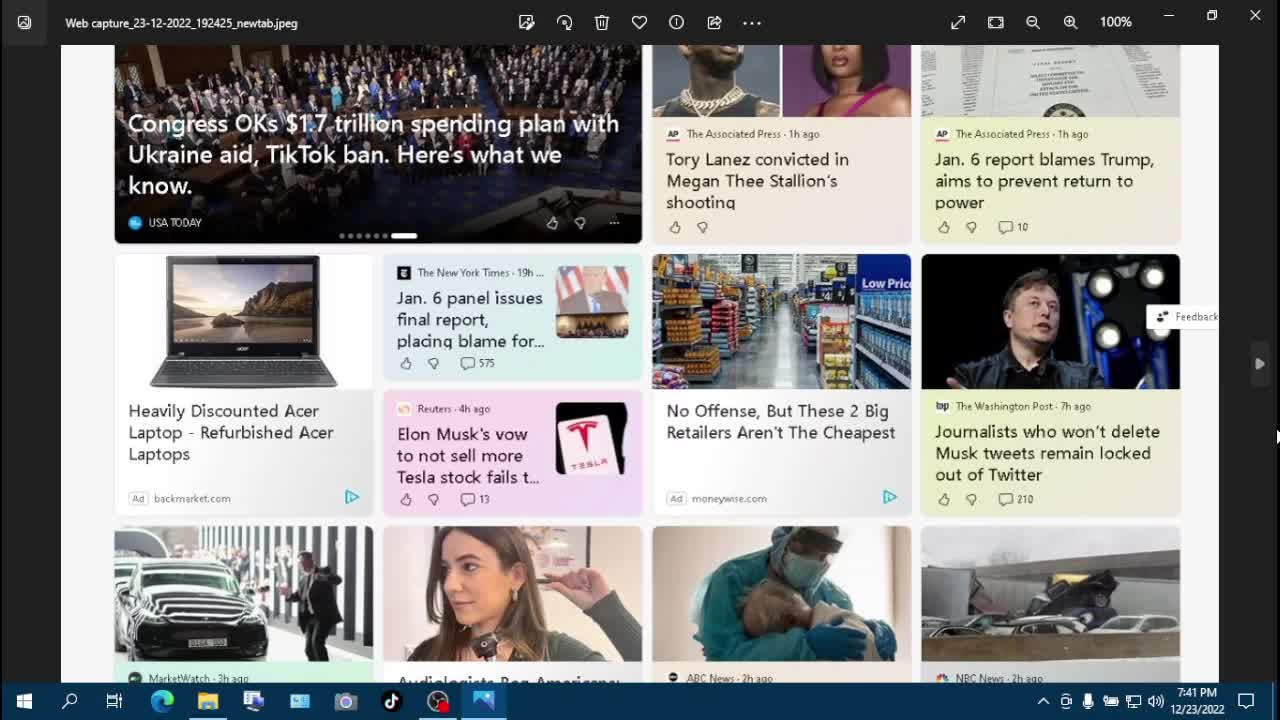Enter full screen with diagonal arrows icon

(x=958, y=22)
